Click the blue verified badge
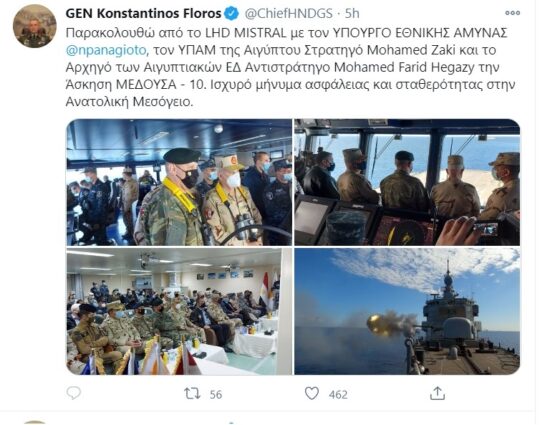The image size is (550, 425). [x=232, y=14]
